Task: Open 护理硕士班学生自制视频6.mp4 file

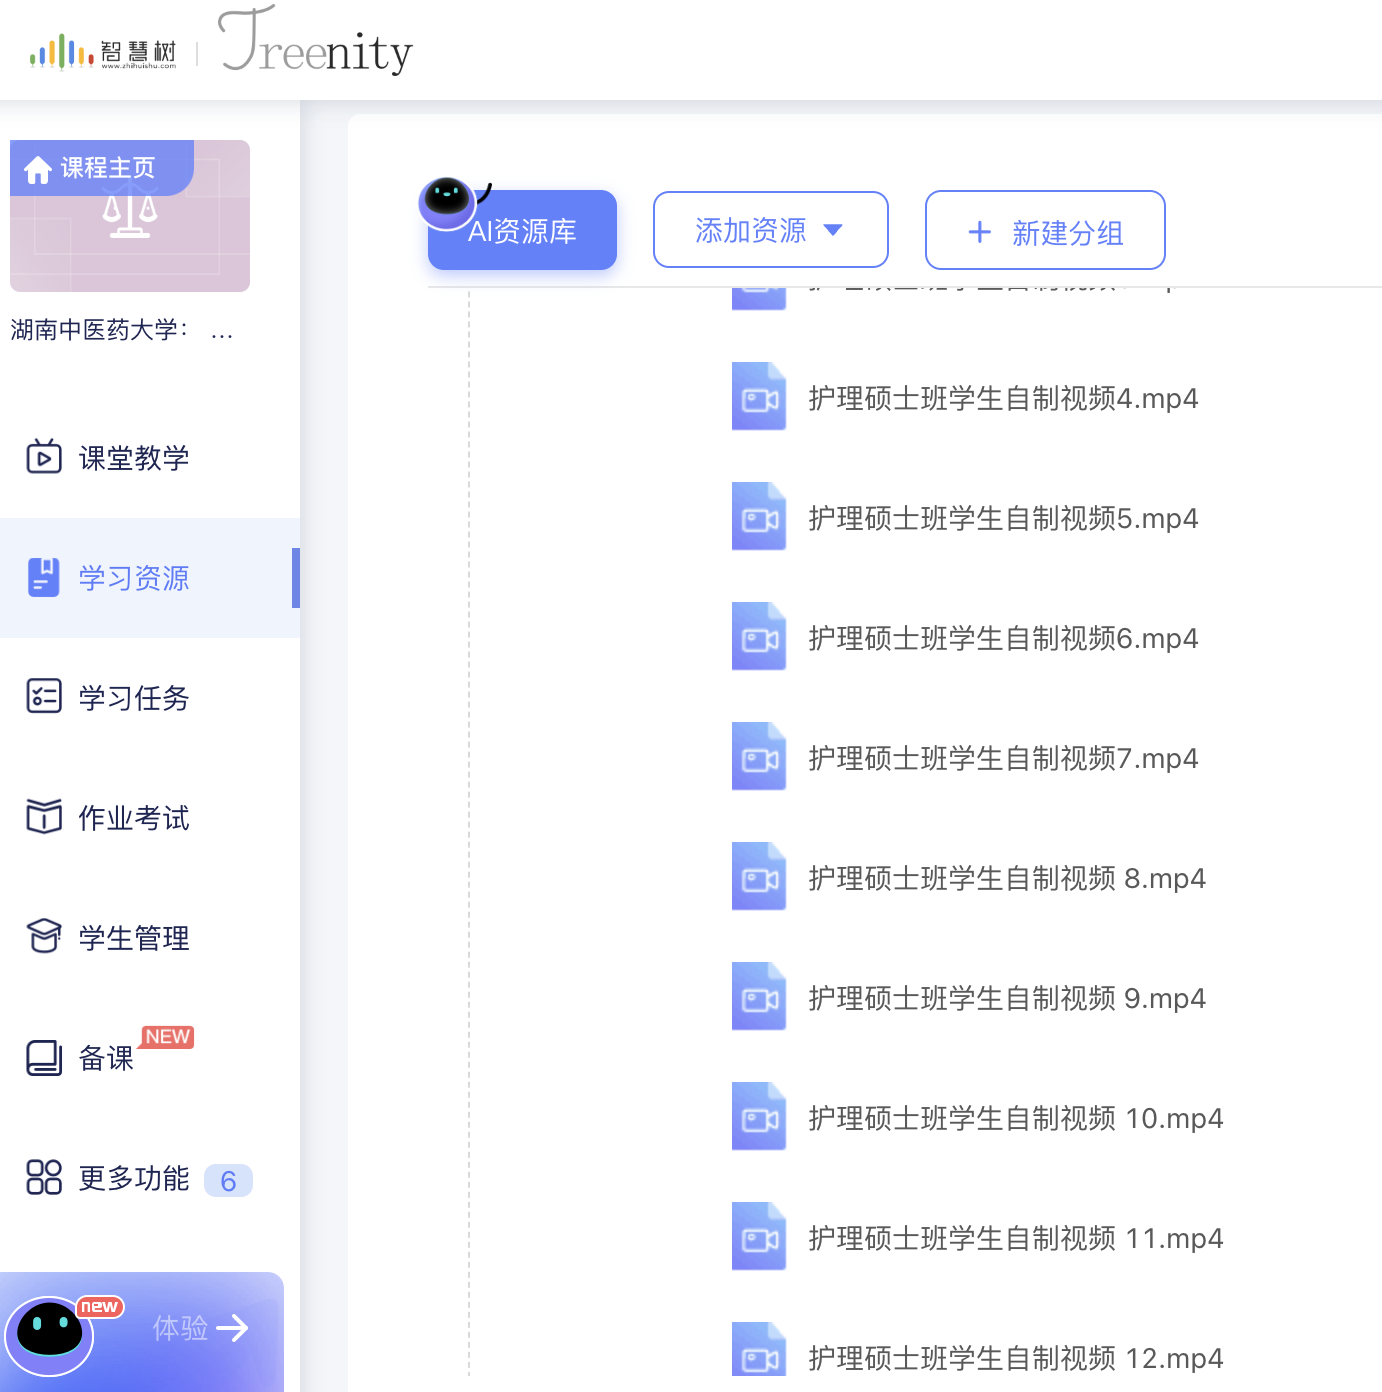Action: [x=1003, y=638]
